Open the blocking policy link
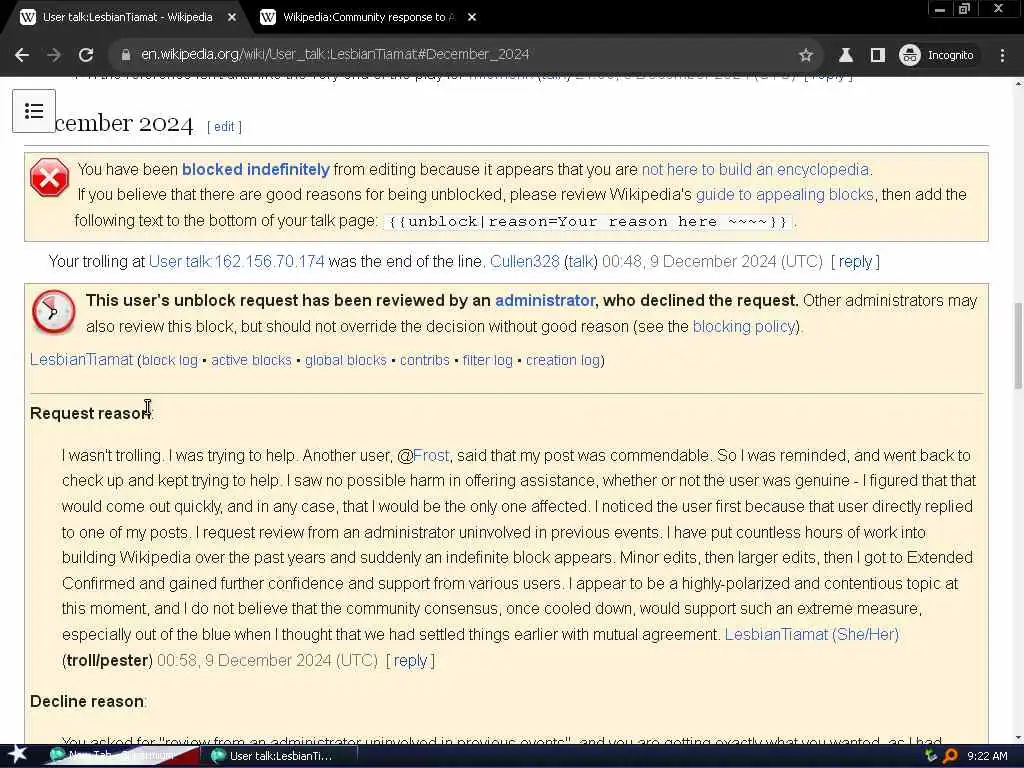 744,327
